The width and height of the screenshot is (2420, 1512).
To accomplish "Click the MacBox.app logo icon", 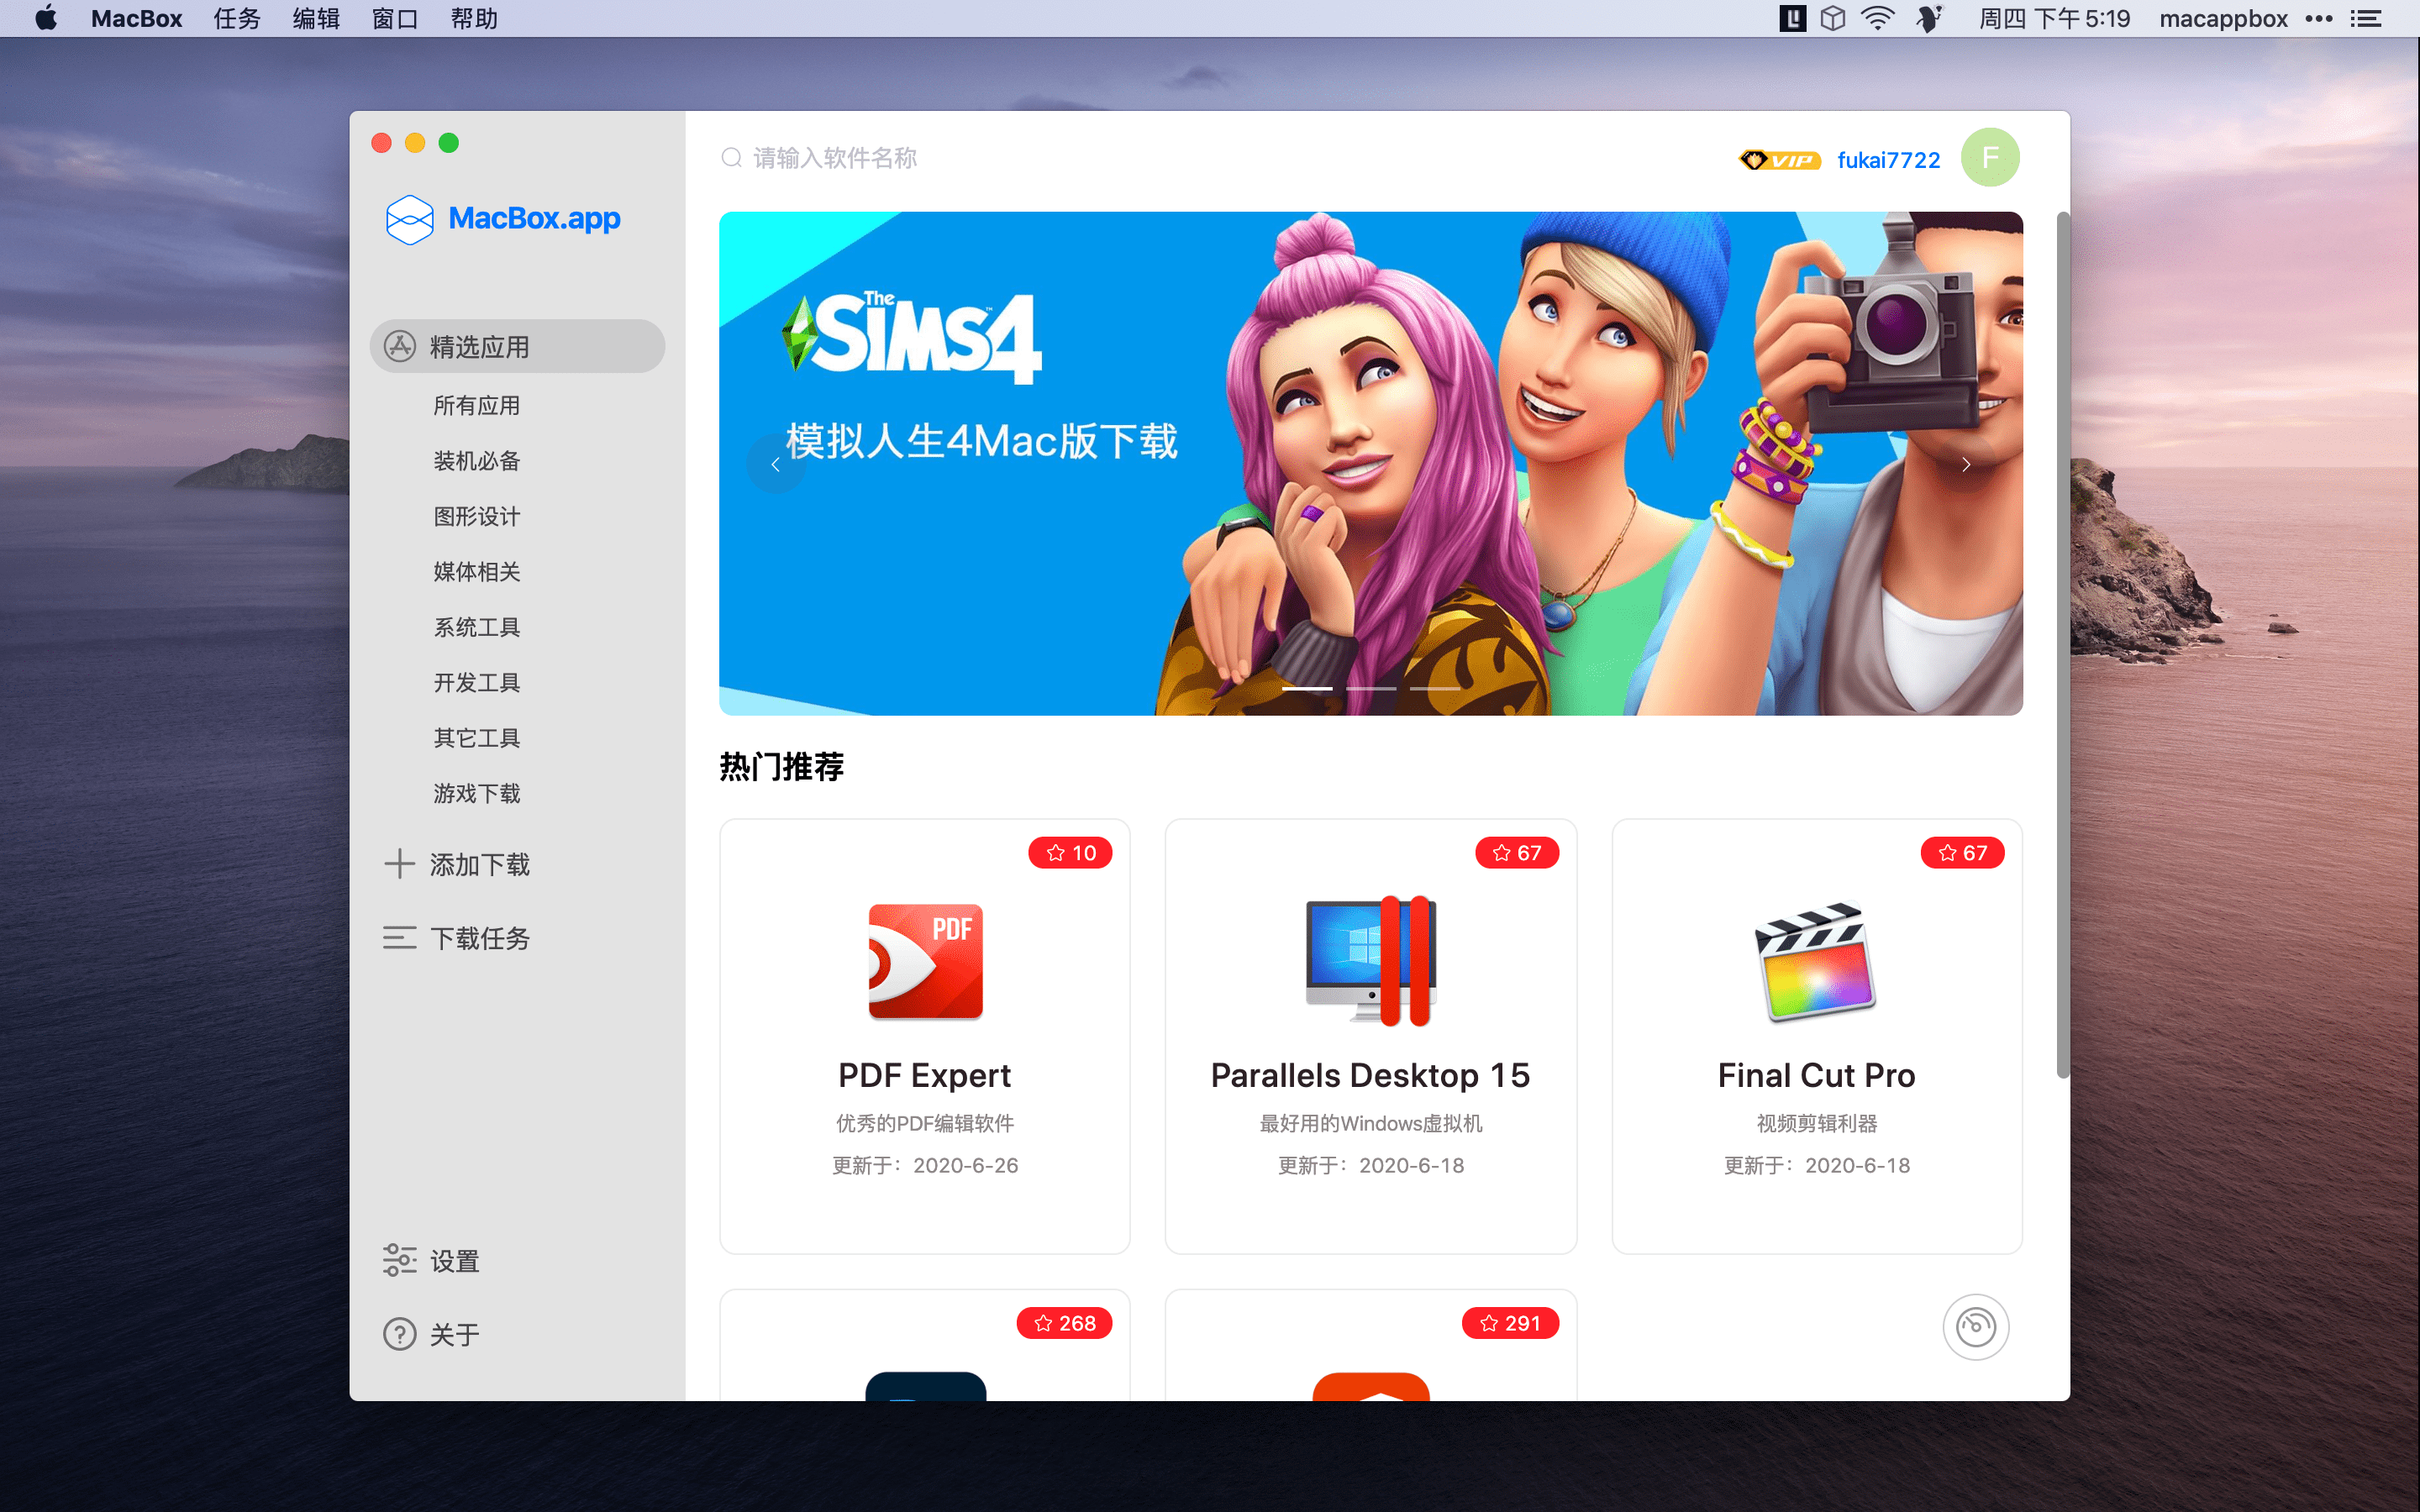I will click(408, 219).
